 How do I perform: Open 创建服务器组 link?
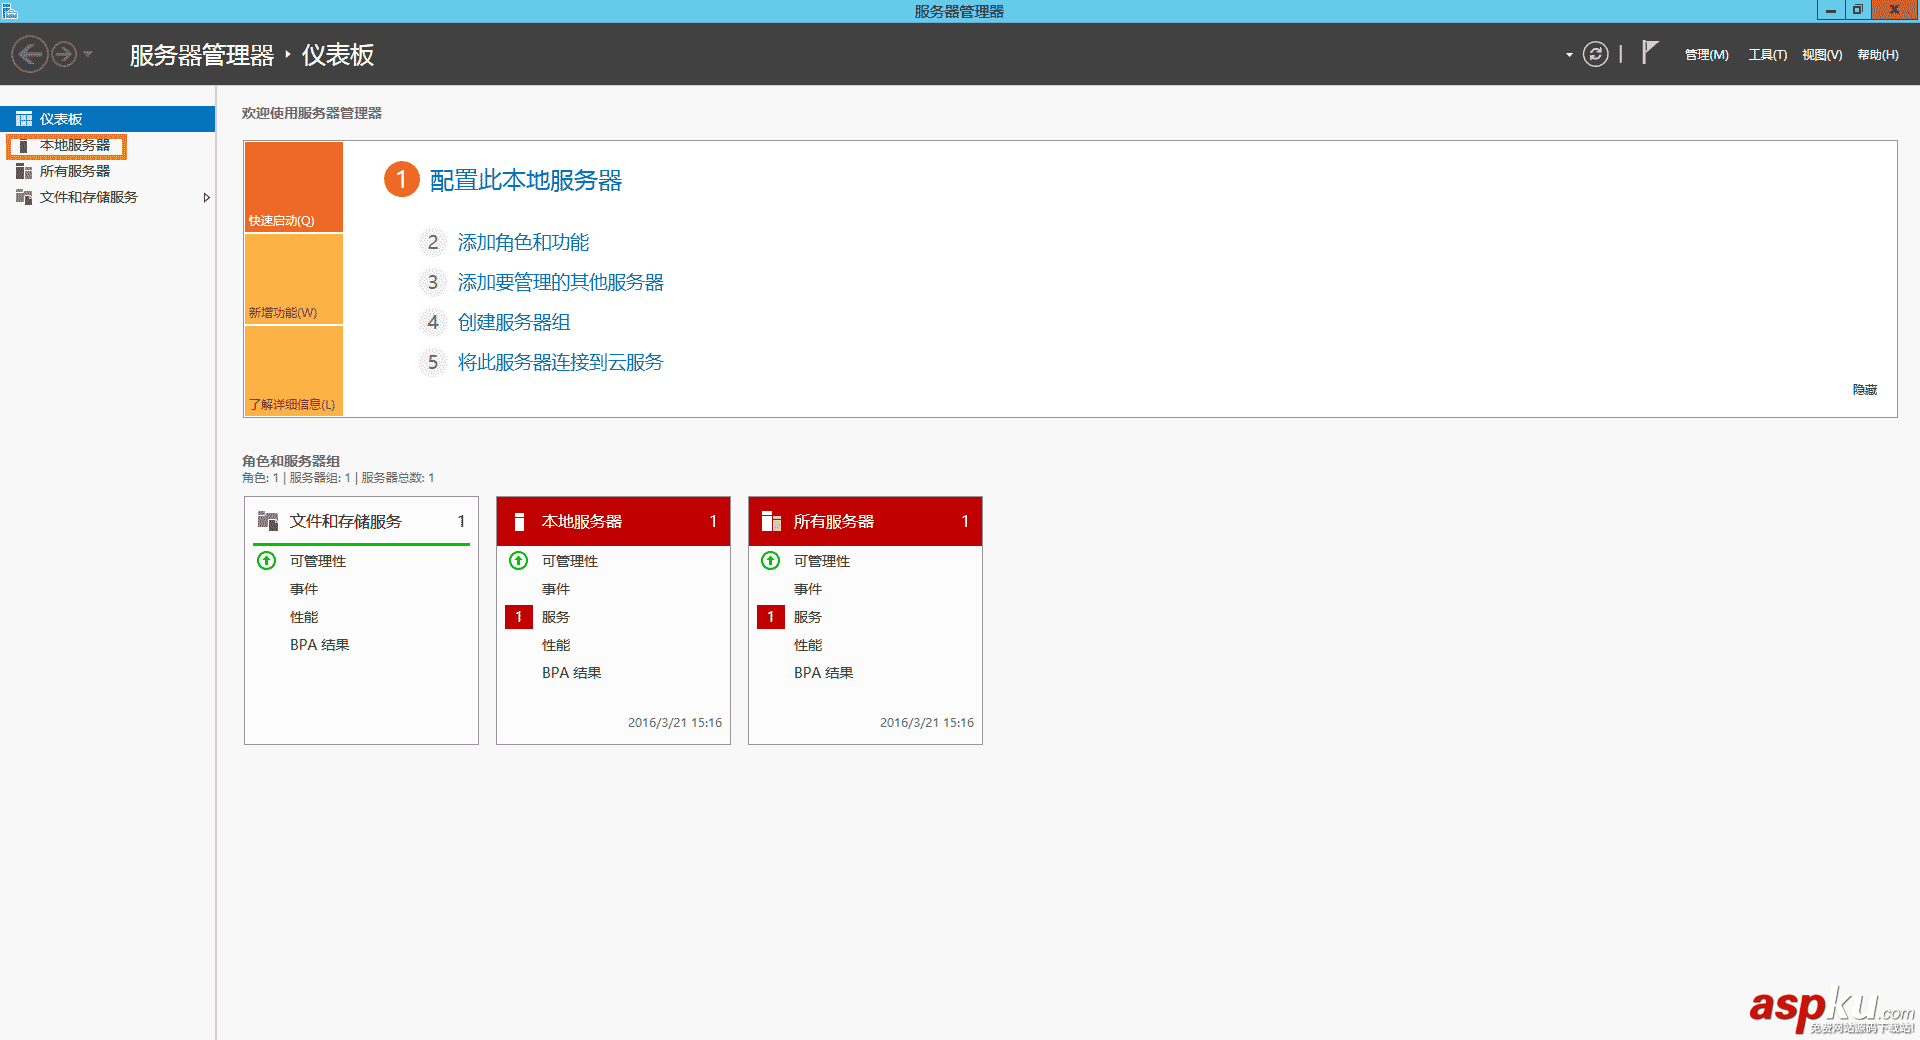pos(514,322)
